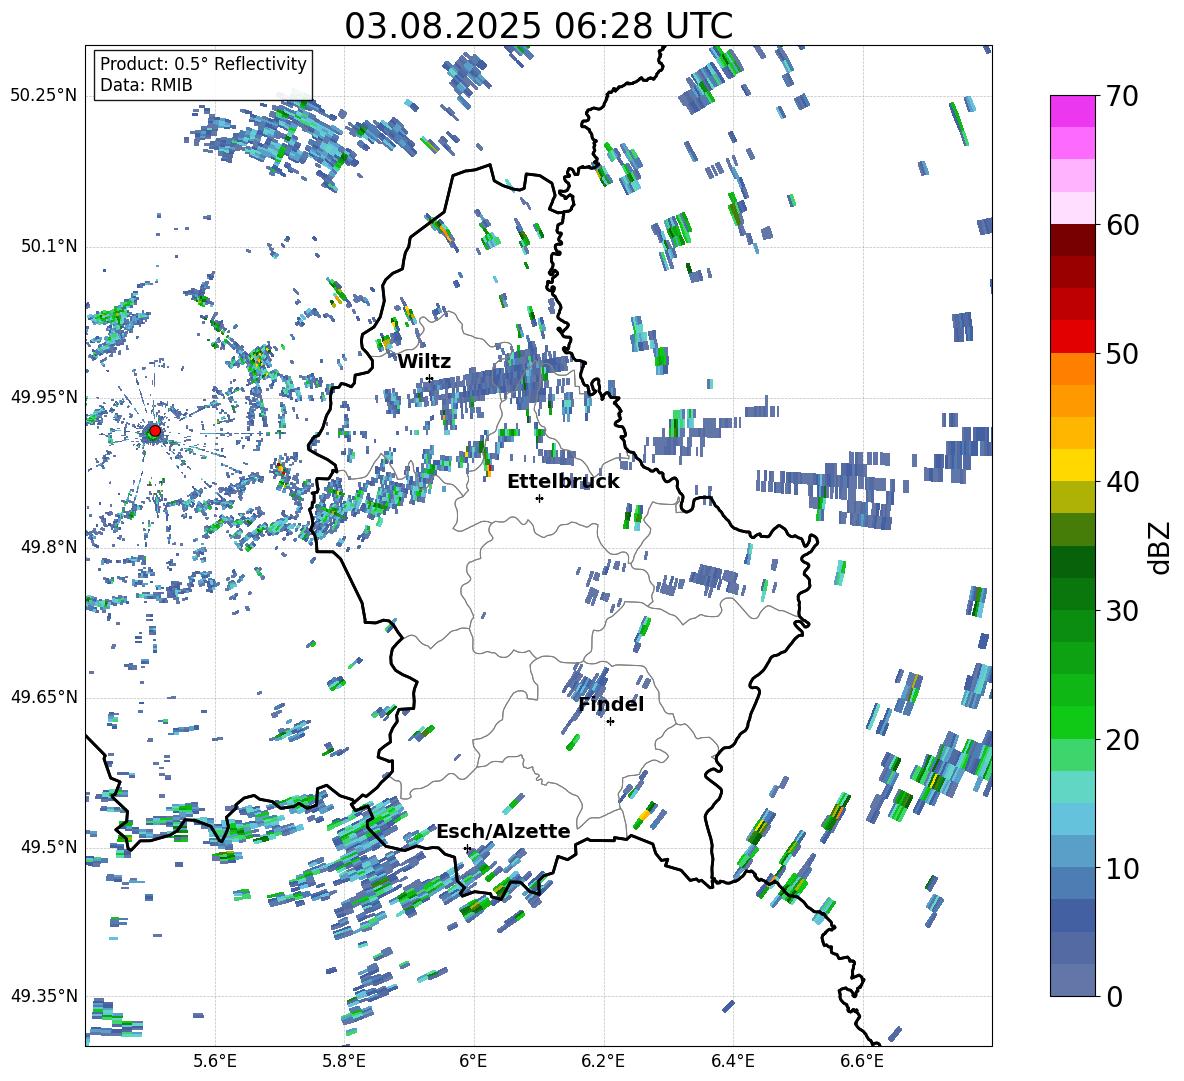
Task: Click the Findel station cross marker
Action: pyautogui.click(x=610, y=722)
